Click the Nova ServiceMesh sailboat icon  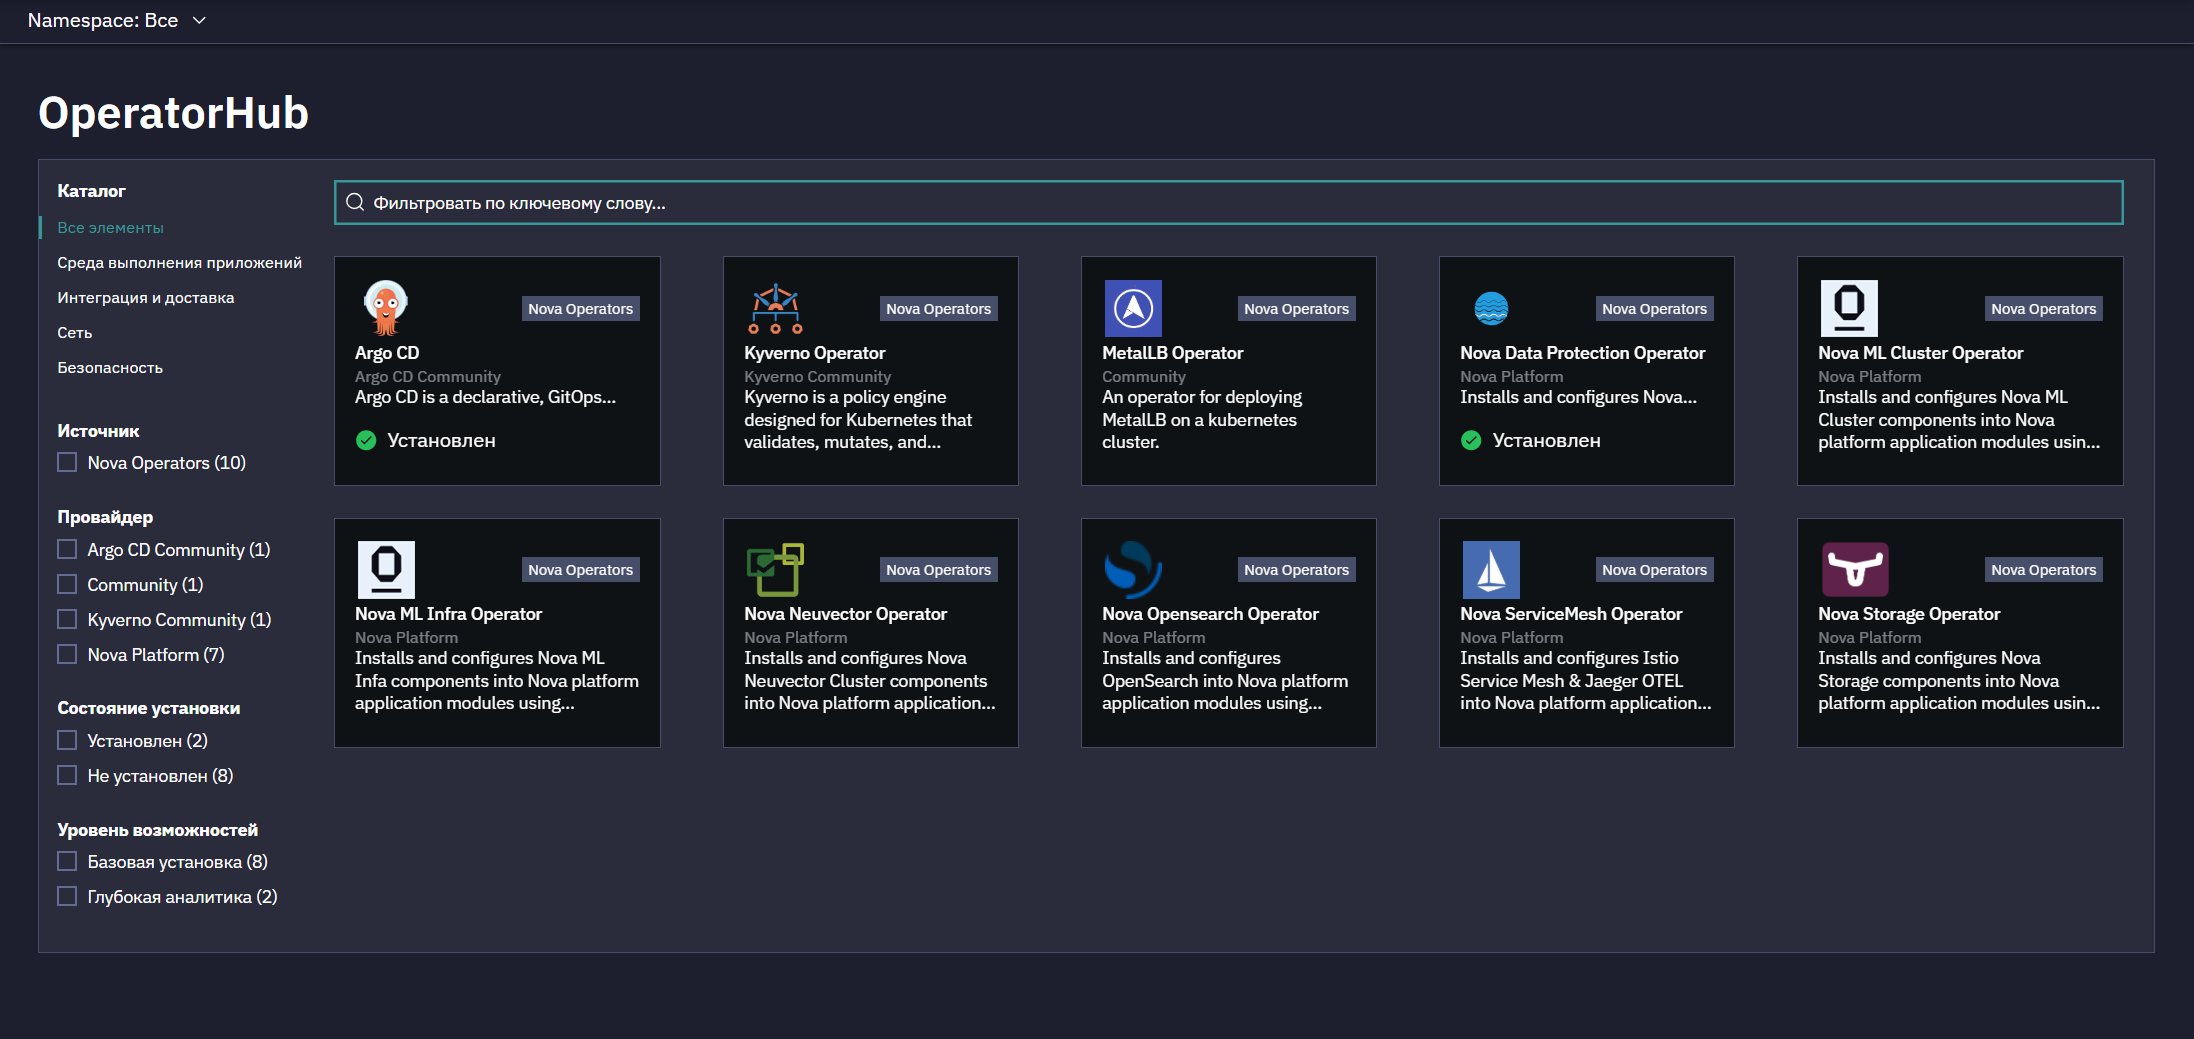pyautogui.click(x=1491, y=569)
